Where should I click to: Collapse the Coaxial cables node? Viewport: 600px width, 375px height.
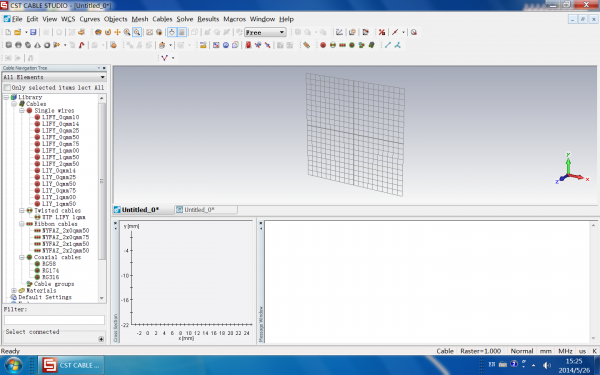click(22, 258)
